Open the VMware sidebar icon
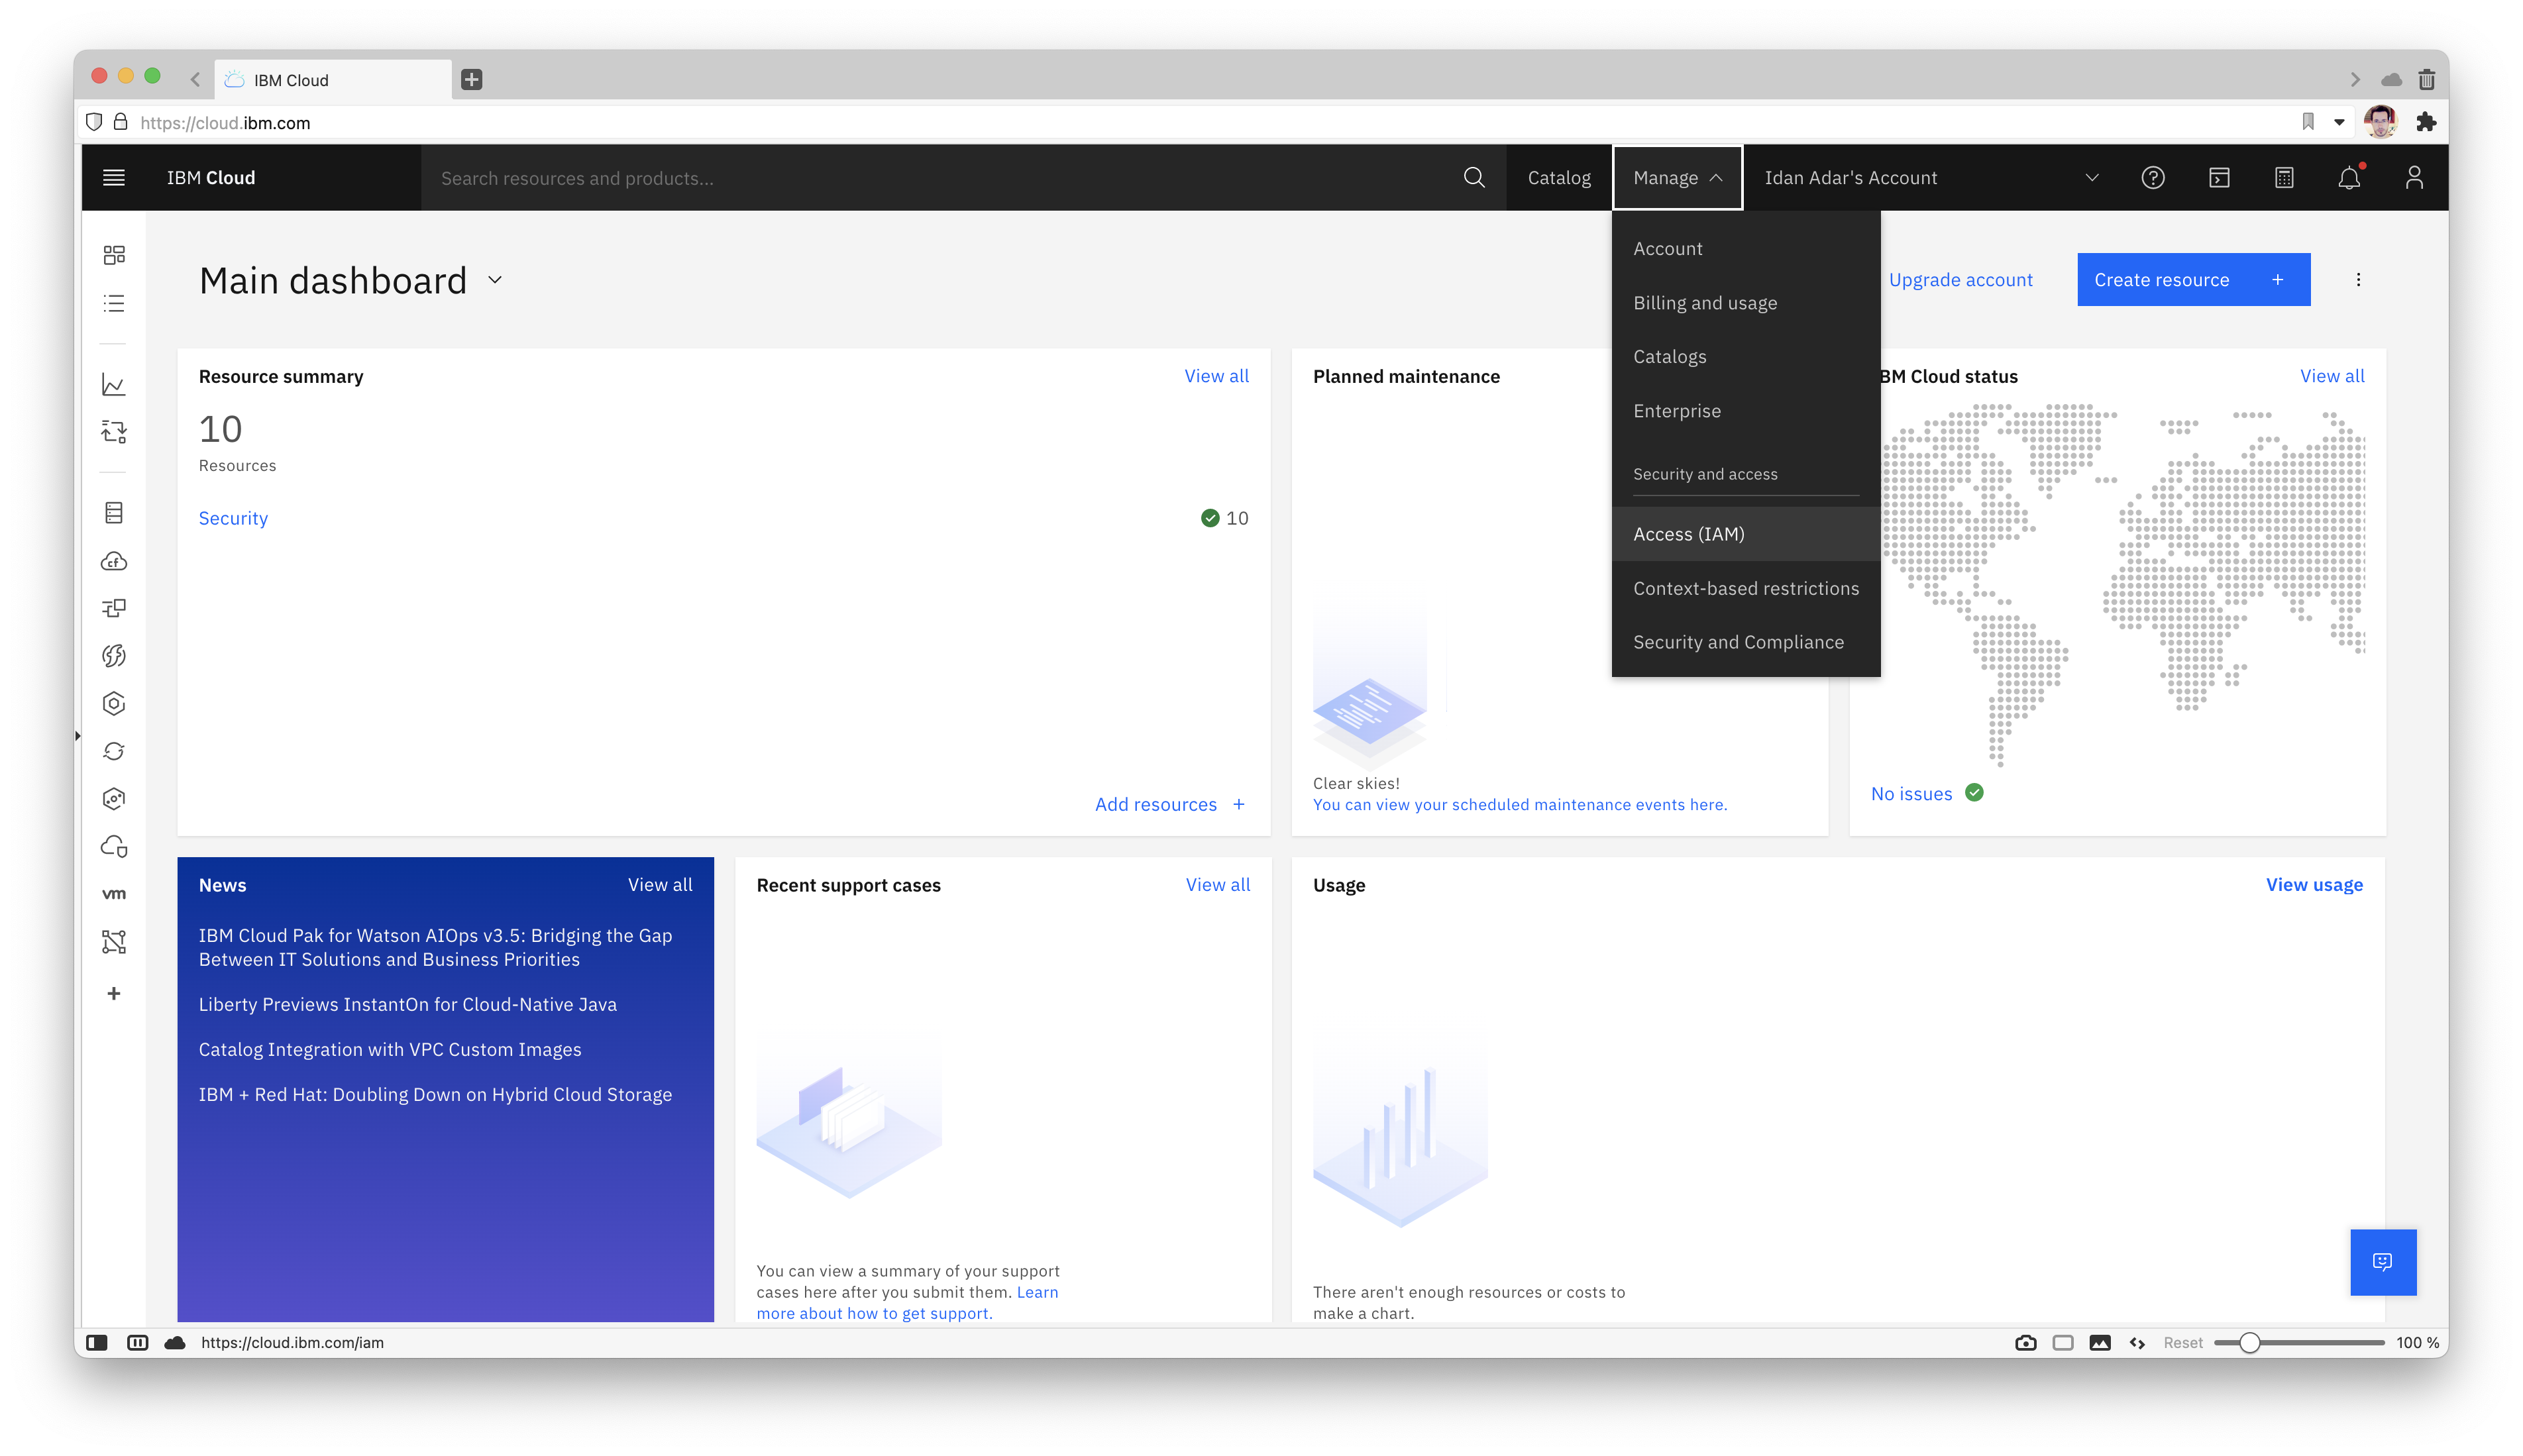This screenshot has width=2523, height=1456. (114, 894)
